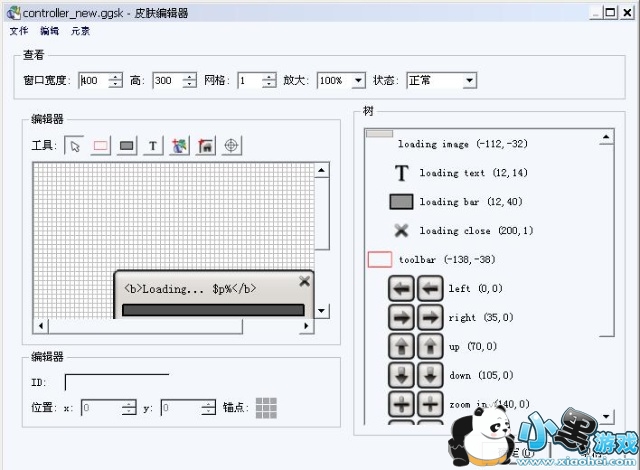This screenshot has height=470, width=640.
Task: Click second zoom in plus icon
Action: click(x=430, y=404)
